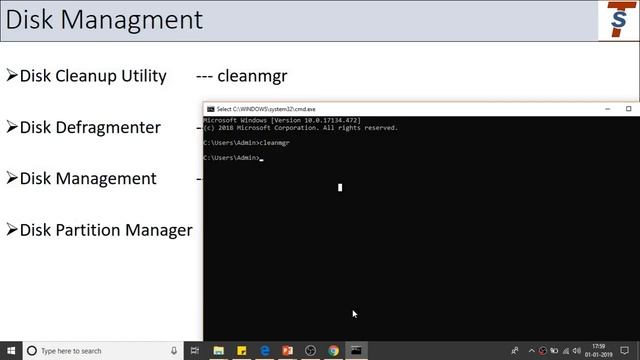Open the volume speaker icon
Image resolution: width=640 pixels, height=360 pixels.
point(576,351)
